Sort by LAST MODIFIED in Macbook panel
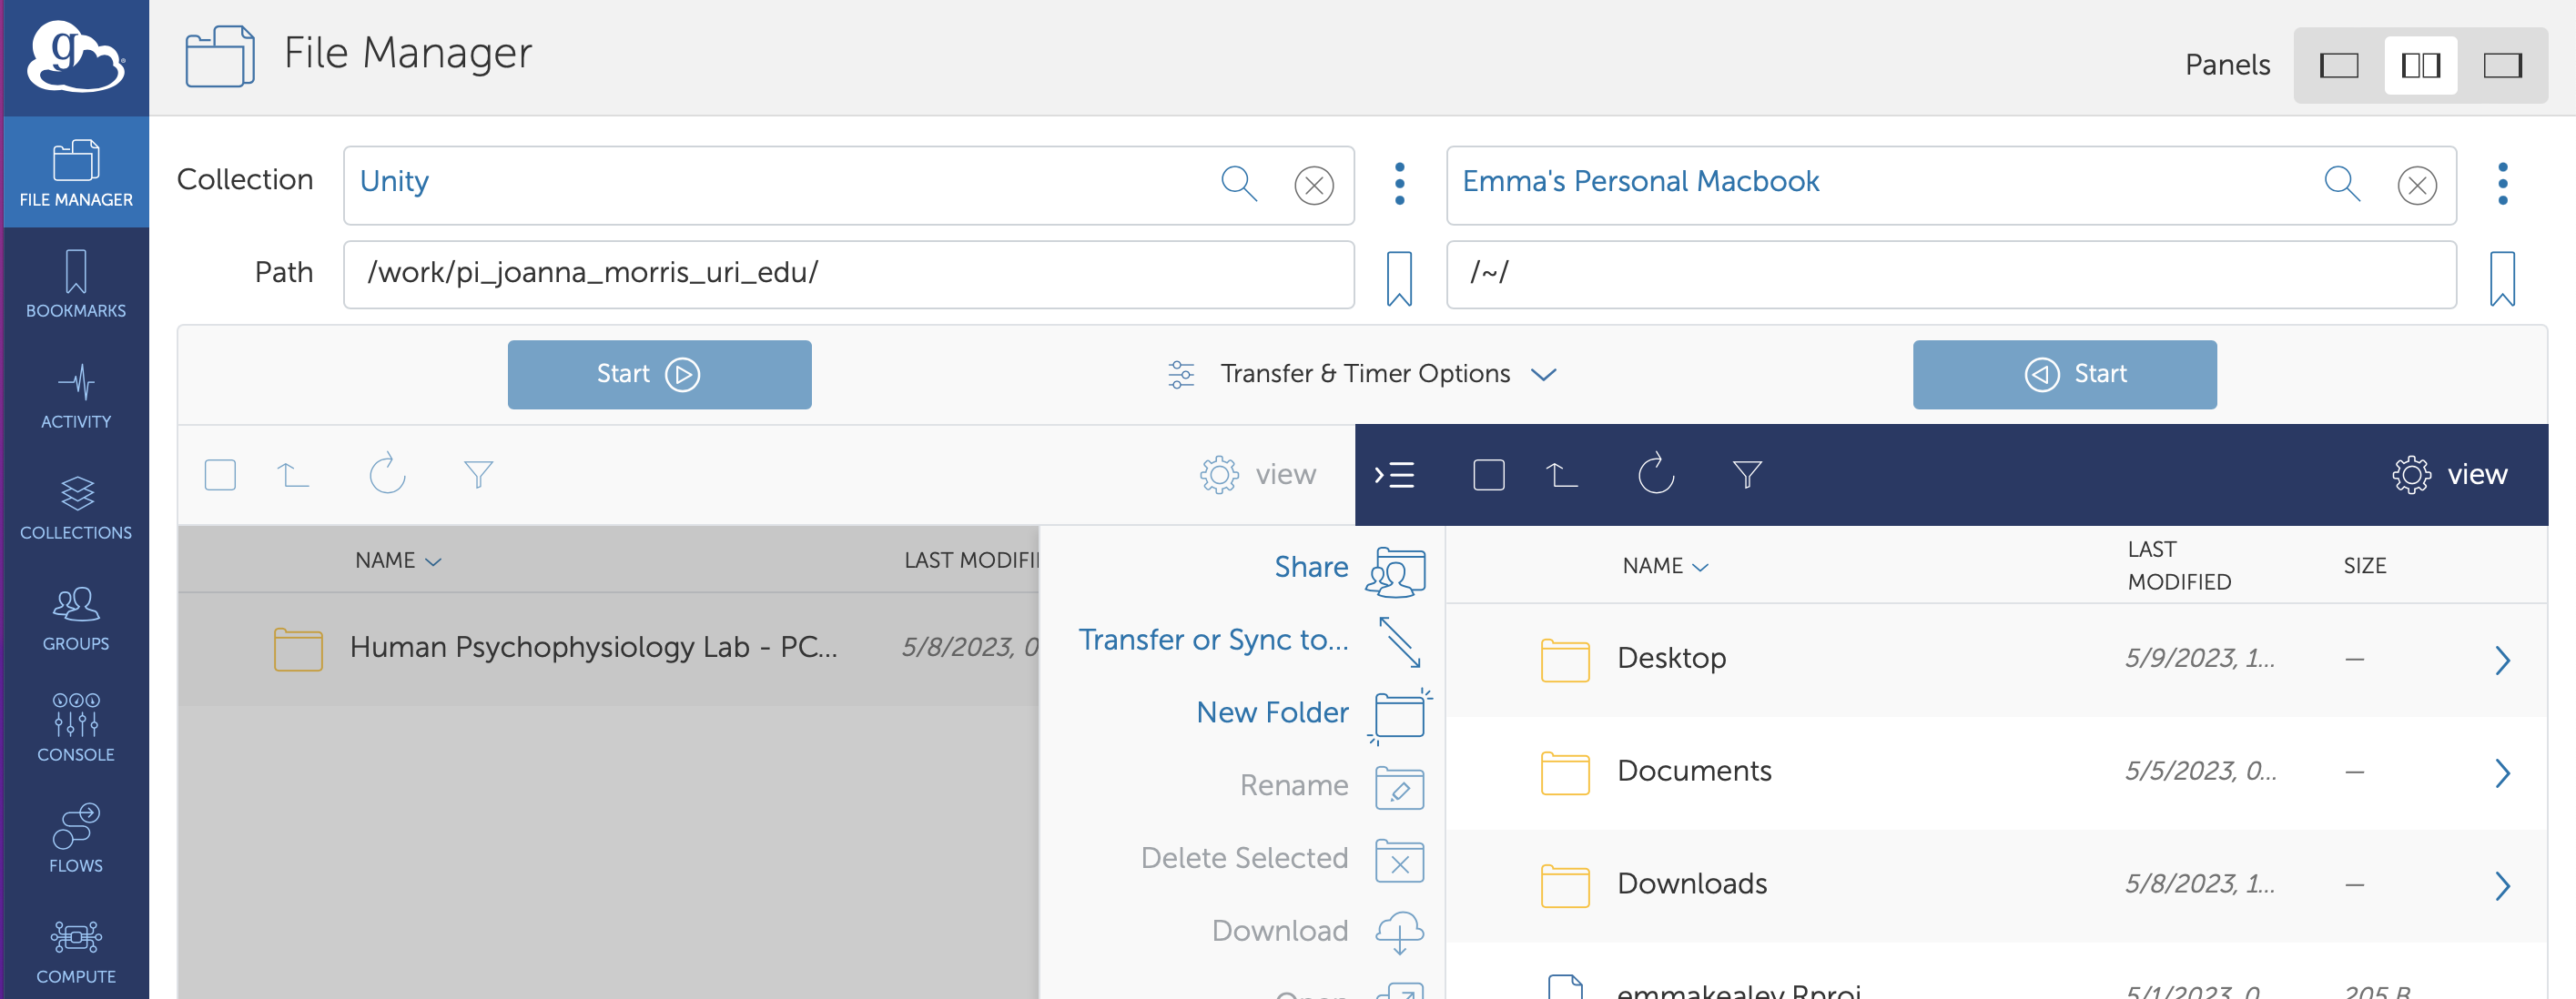This screenshot has width=2576, height=999. click(2179, 566)
